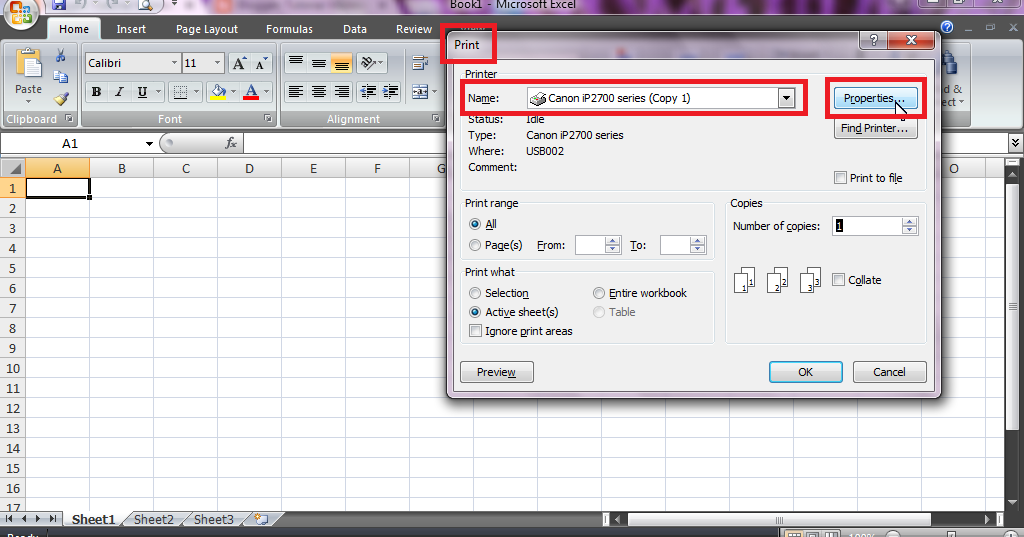Apply the Borders button
Screen dimensions: 1024x537
180,92
